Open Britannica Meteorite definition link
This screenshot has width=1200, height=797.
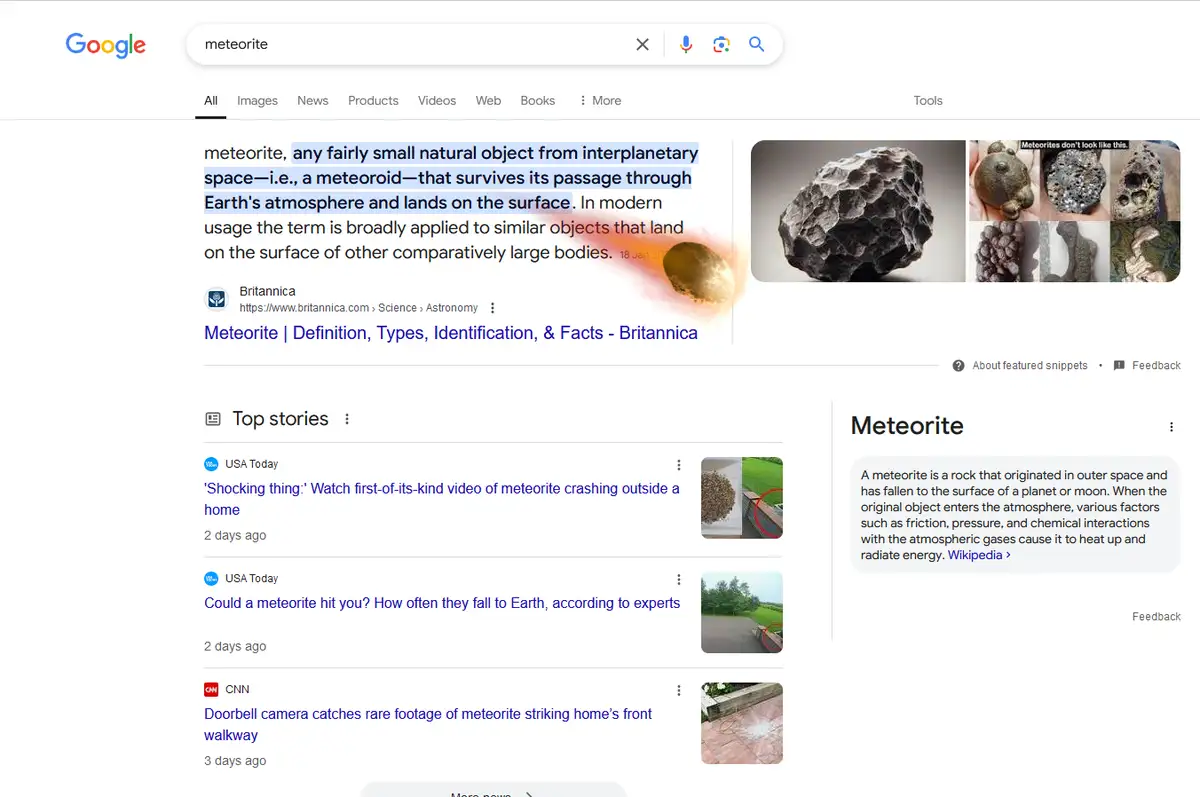[451, 333]
